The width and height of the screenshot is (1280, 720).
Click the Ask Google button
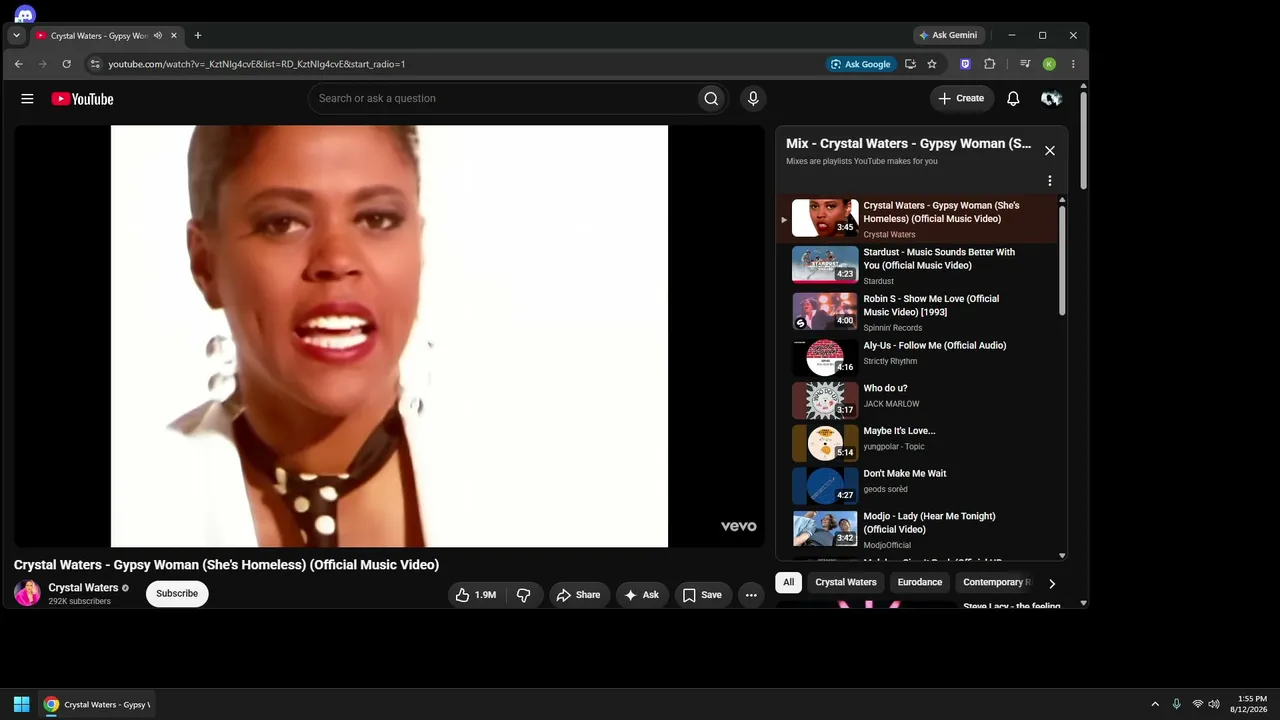pyautogui.click(x=860, y=64)
